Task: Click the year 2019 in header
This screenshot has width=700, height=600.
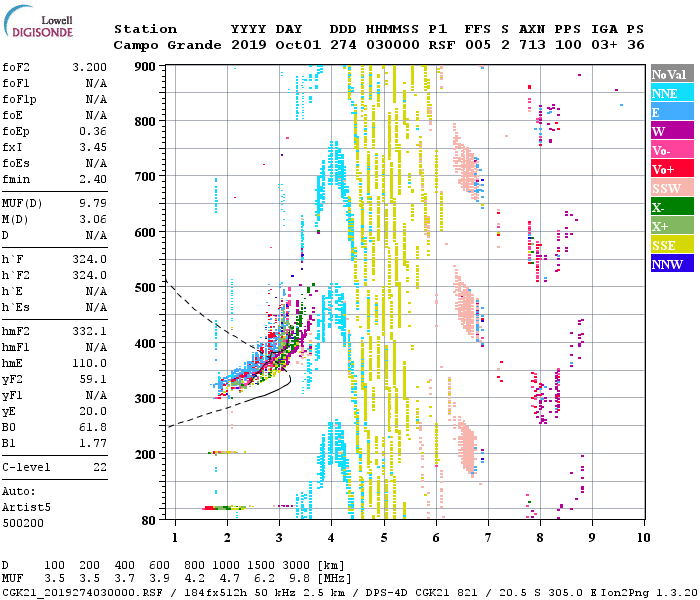Action: pos(249,45)
